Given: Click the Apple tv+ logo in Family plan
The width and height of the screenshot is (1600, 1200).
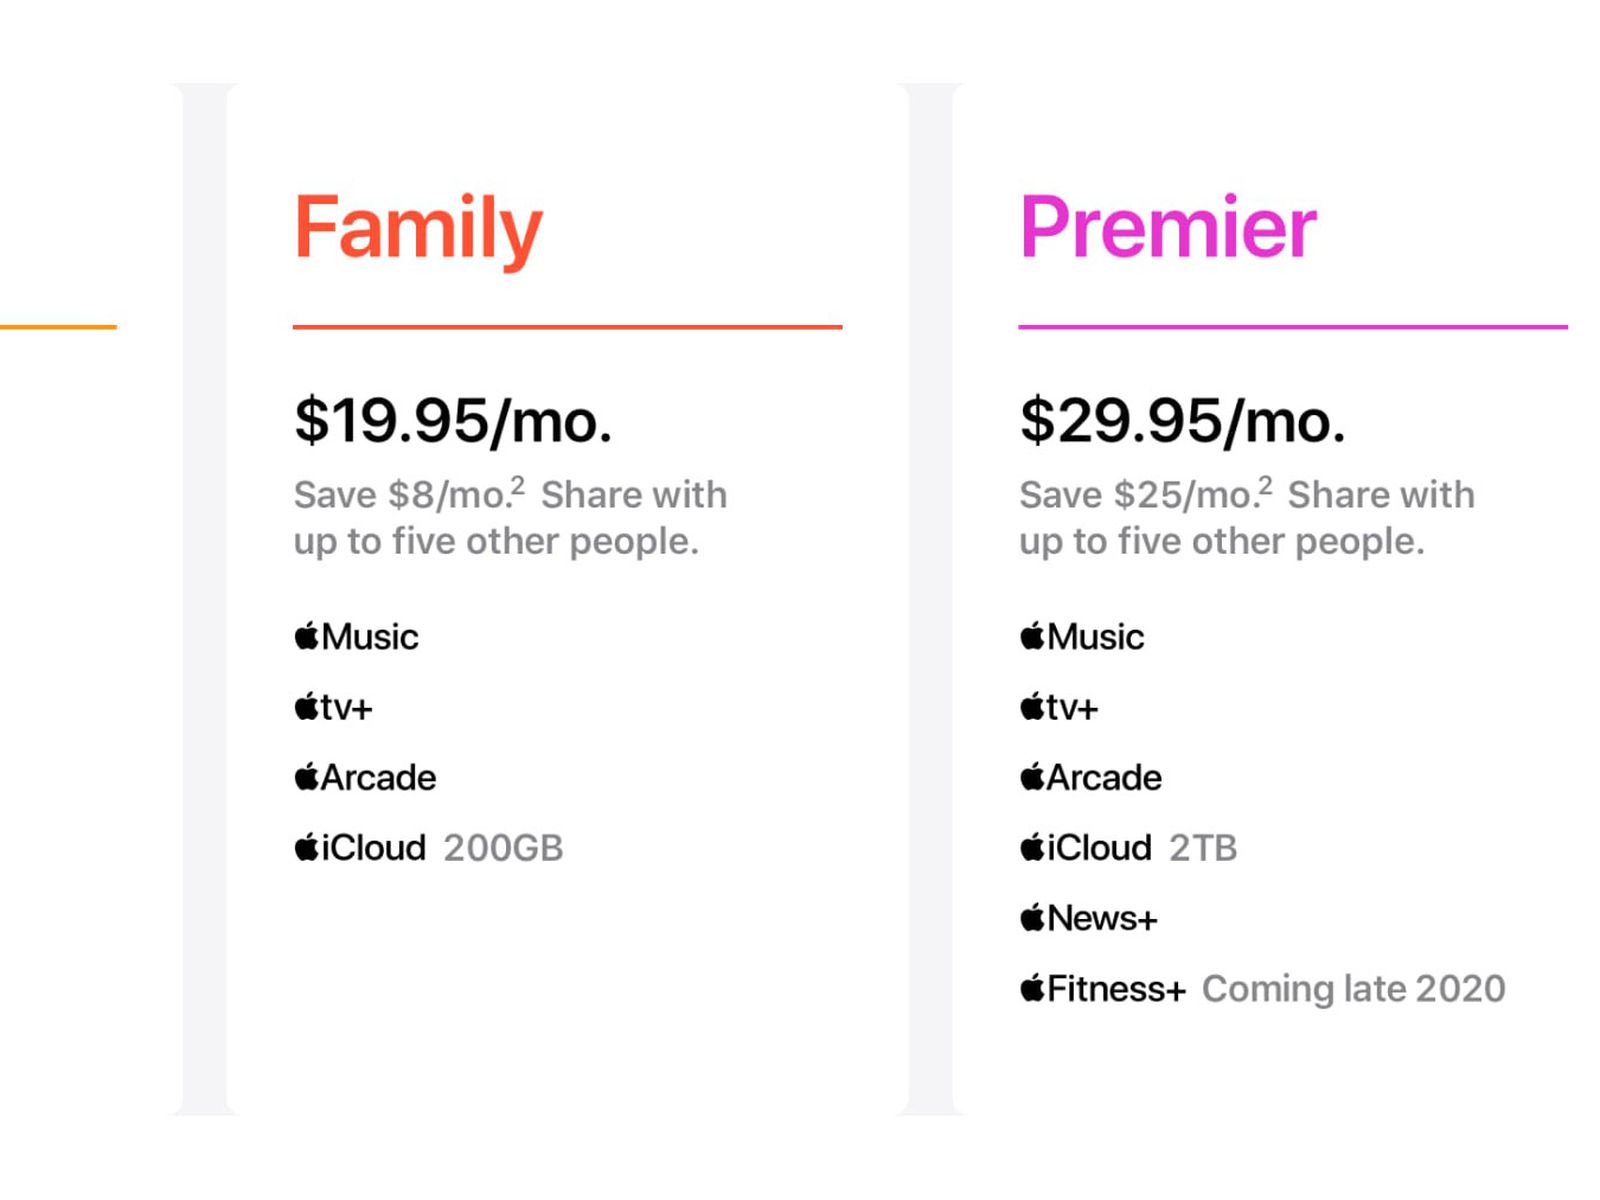Looking at the screenshot, I should point(334,707).
